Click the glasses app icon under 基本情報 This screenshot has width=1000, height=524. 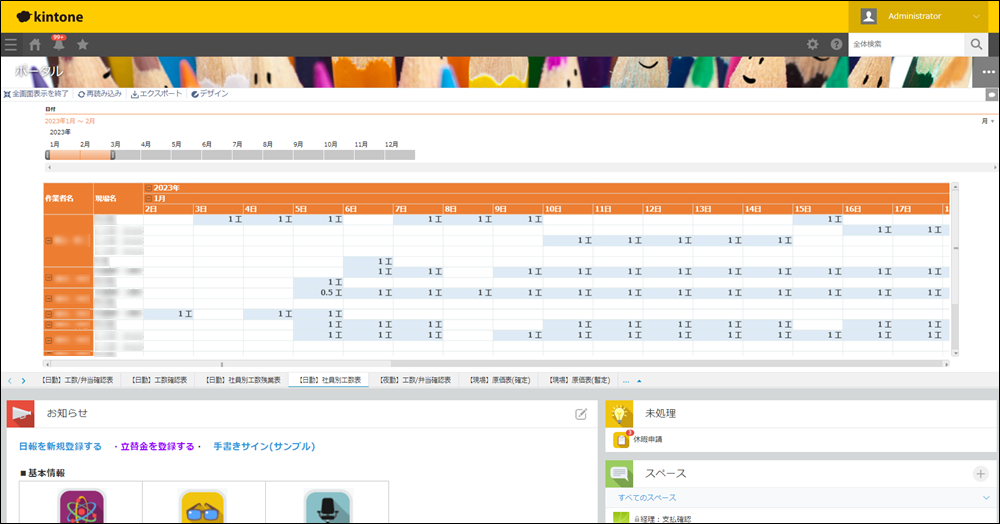(x=203, y=507)
